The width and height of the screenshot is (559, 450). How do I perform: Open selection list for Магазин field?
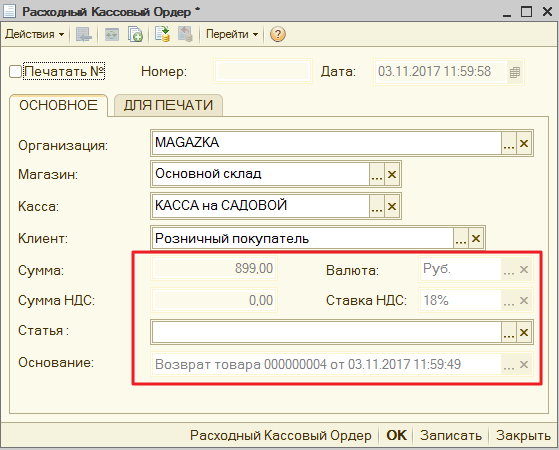(377, 175)
